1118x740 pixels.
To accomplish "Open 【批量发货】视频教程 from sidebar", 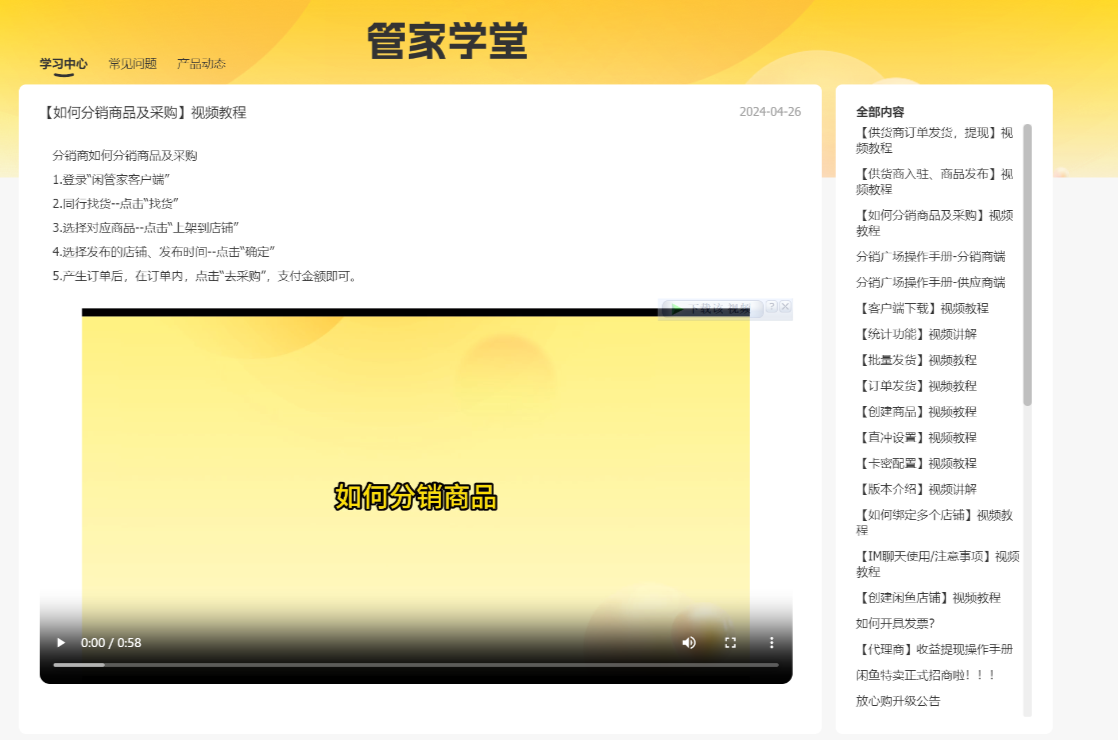I will pos(916,360).
